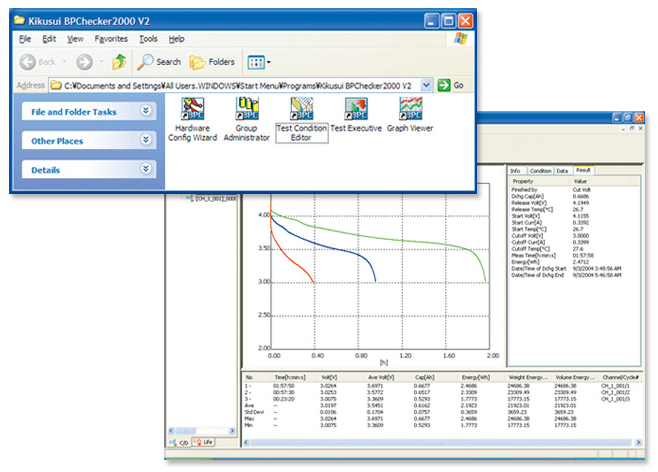Open the Favorites menu

click(112, 38)
